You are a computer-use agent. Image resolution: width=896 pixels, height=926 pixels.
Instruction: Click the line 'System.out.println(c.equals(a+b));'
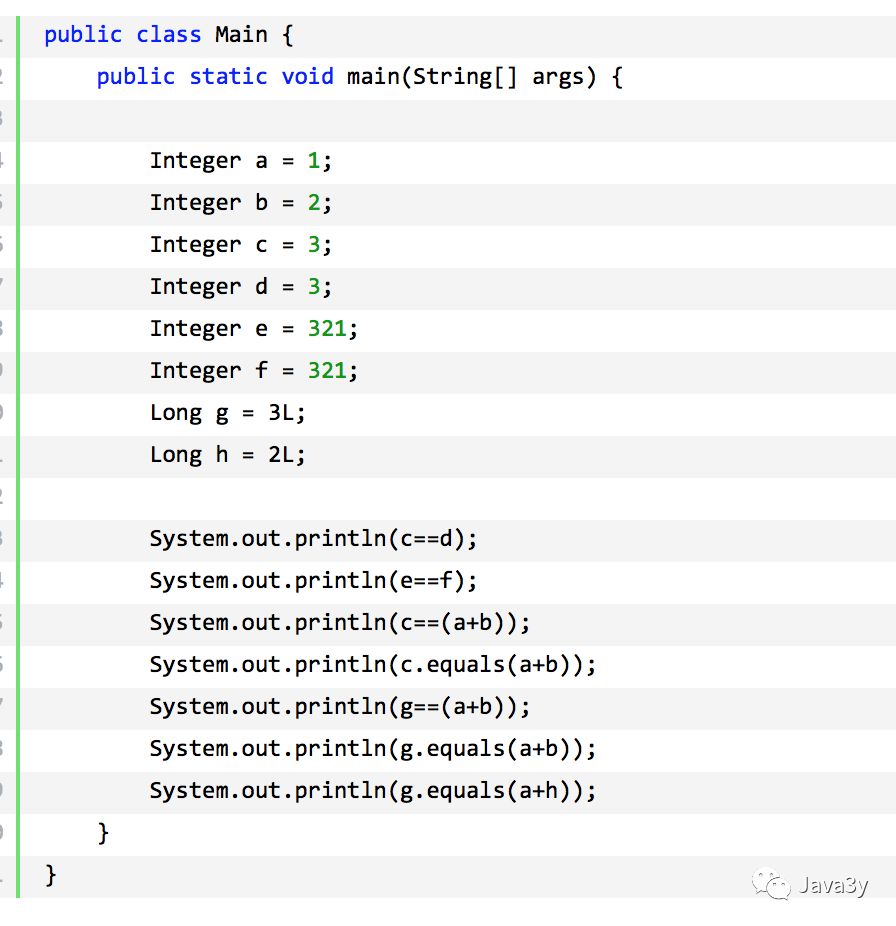click(373, 665)
